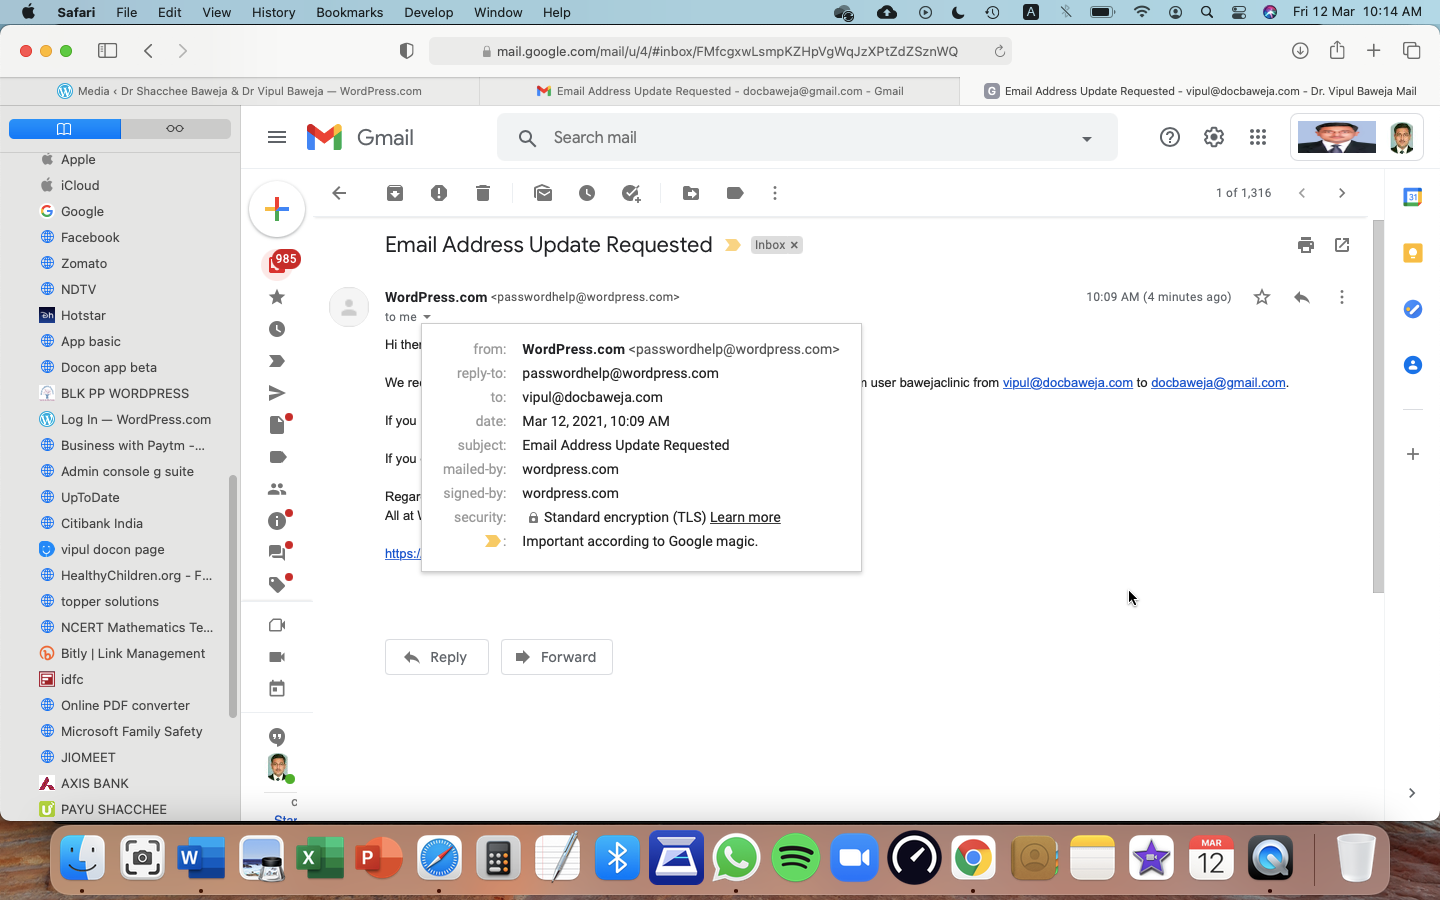Mark the email as unread

coord(543,193)
